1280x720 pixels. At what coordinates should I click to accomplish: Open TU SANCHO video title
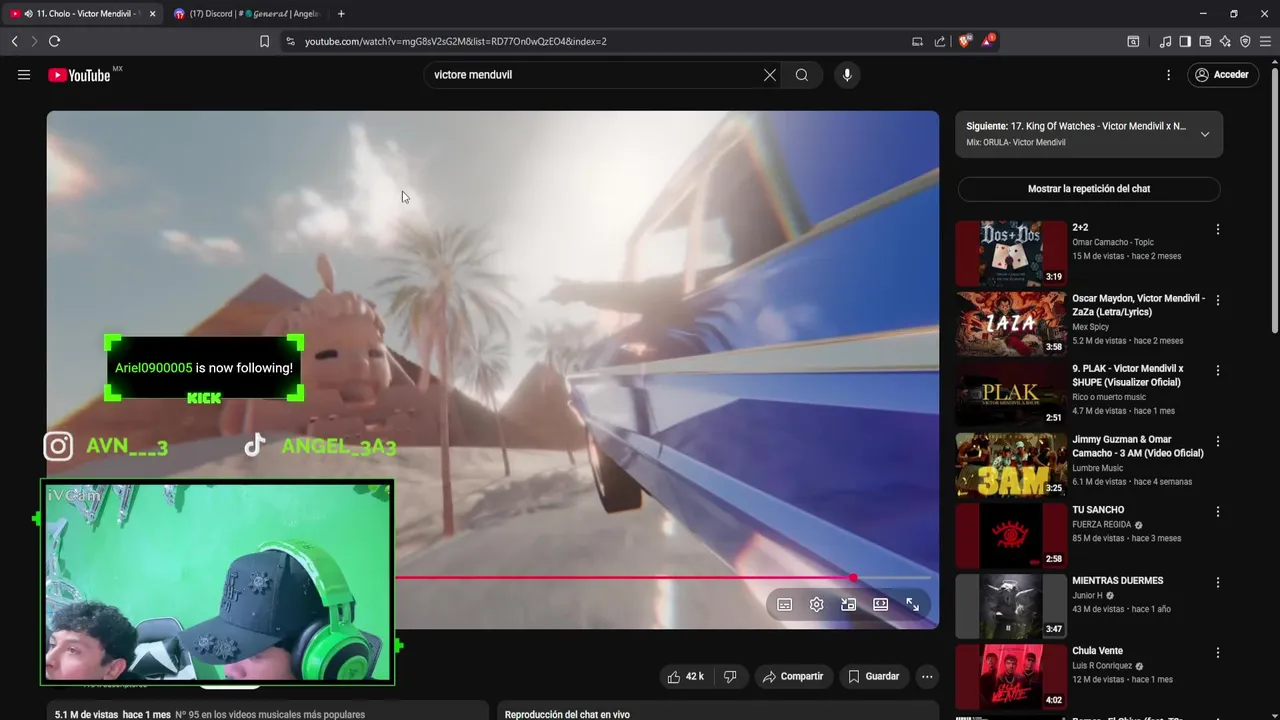coord(1098,510)
